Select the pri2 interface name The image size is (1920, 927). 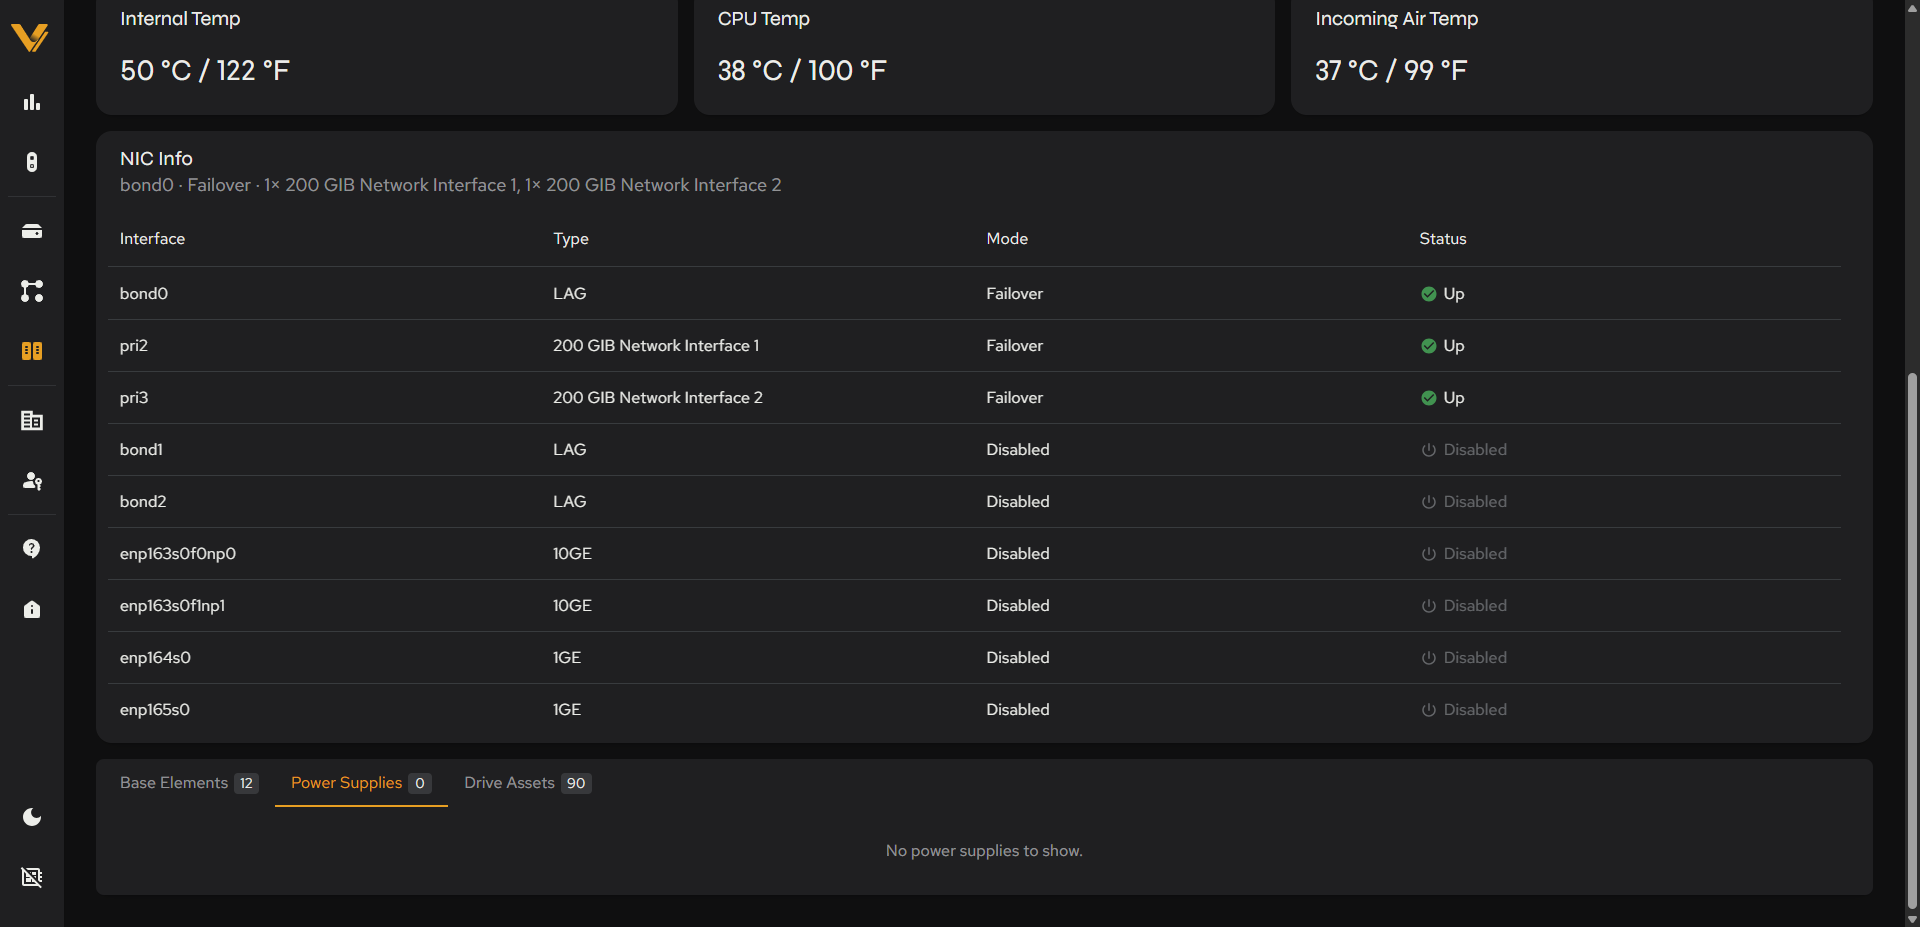[134, 345]
